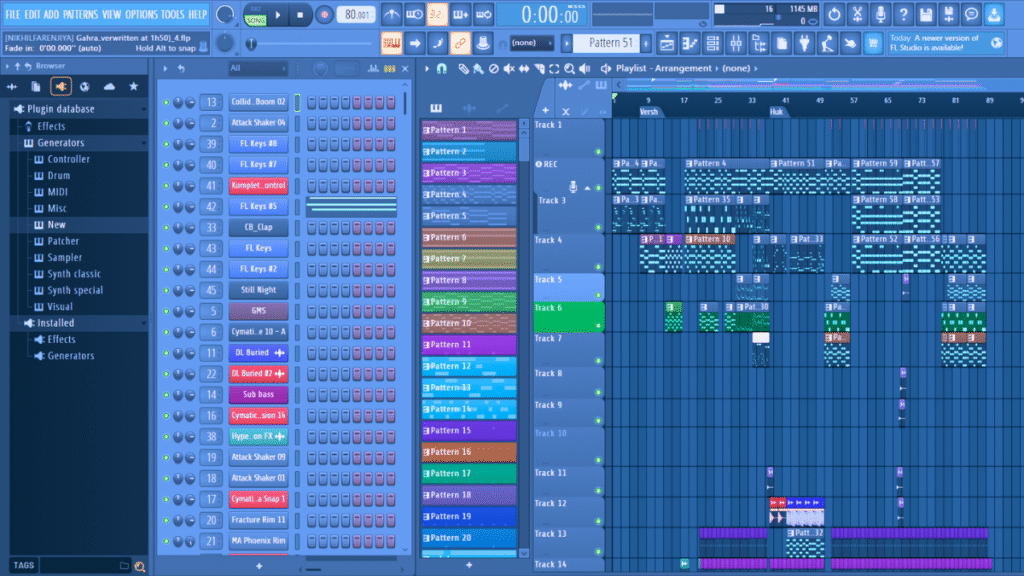Image resolution: width=1024 pixels, height=576 pixels.
Task: Open the channel filter All dropdown
Action: pyautogui.click(x=258, y=69)
